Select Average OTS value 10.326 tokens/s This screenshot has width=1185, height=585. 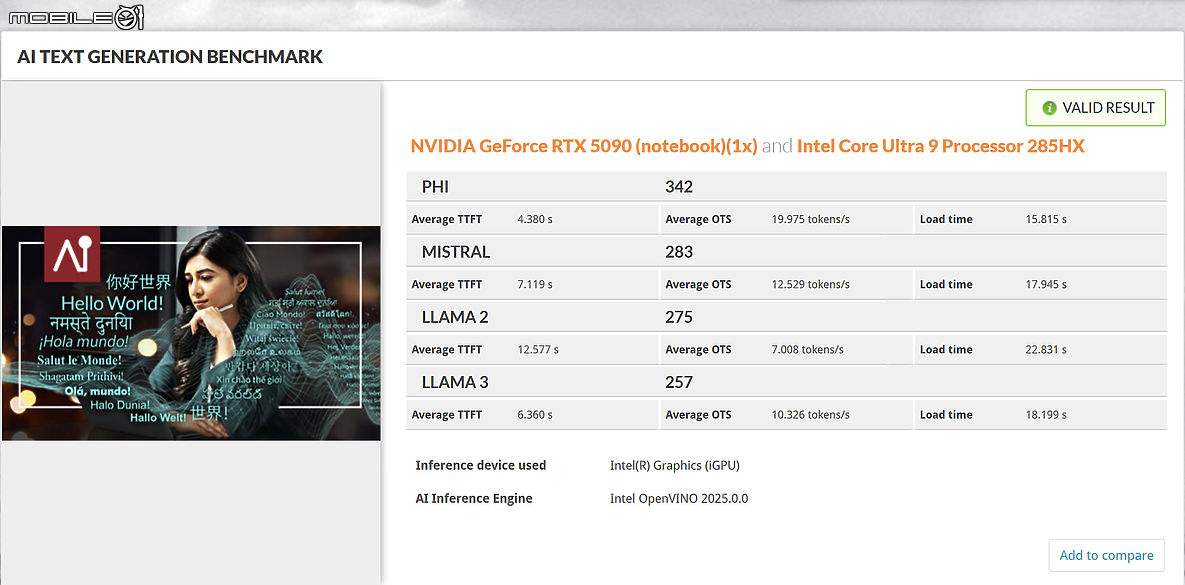pyautogui.click(x=809, y=415)
